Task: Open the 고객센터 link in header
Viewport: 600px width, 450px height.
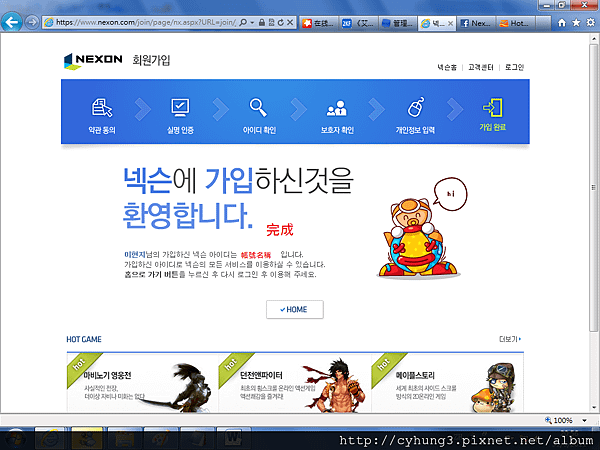Action: point(481,67)
